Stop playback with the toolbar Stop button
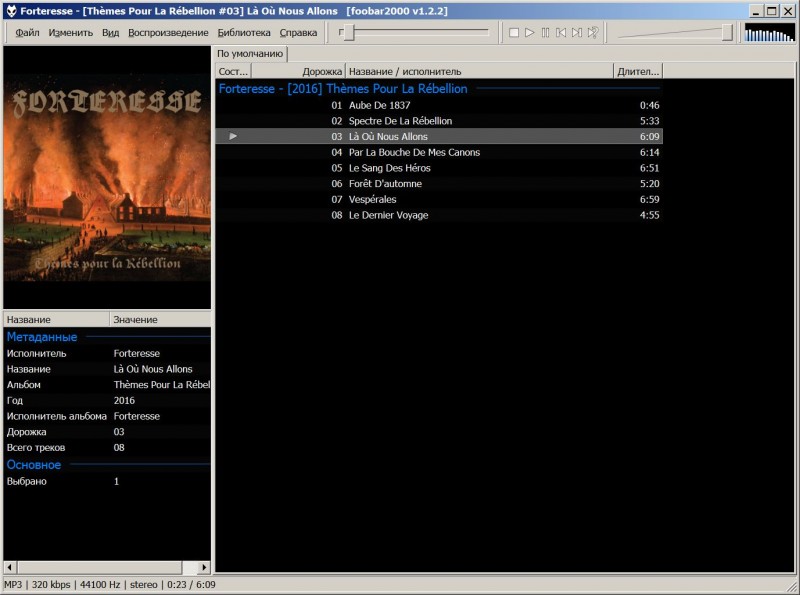The width and height of the screenshot is (800, 595). pyautogui.click(x=514, y=33)
